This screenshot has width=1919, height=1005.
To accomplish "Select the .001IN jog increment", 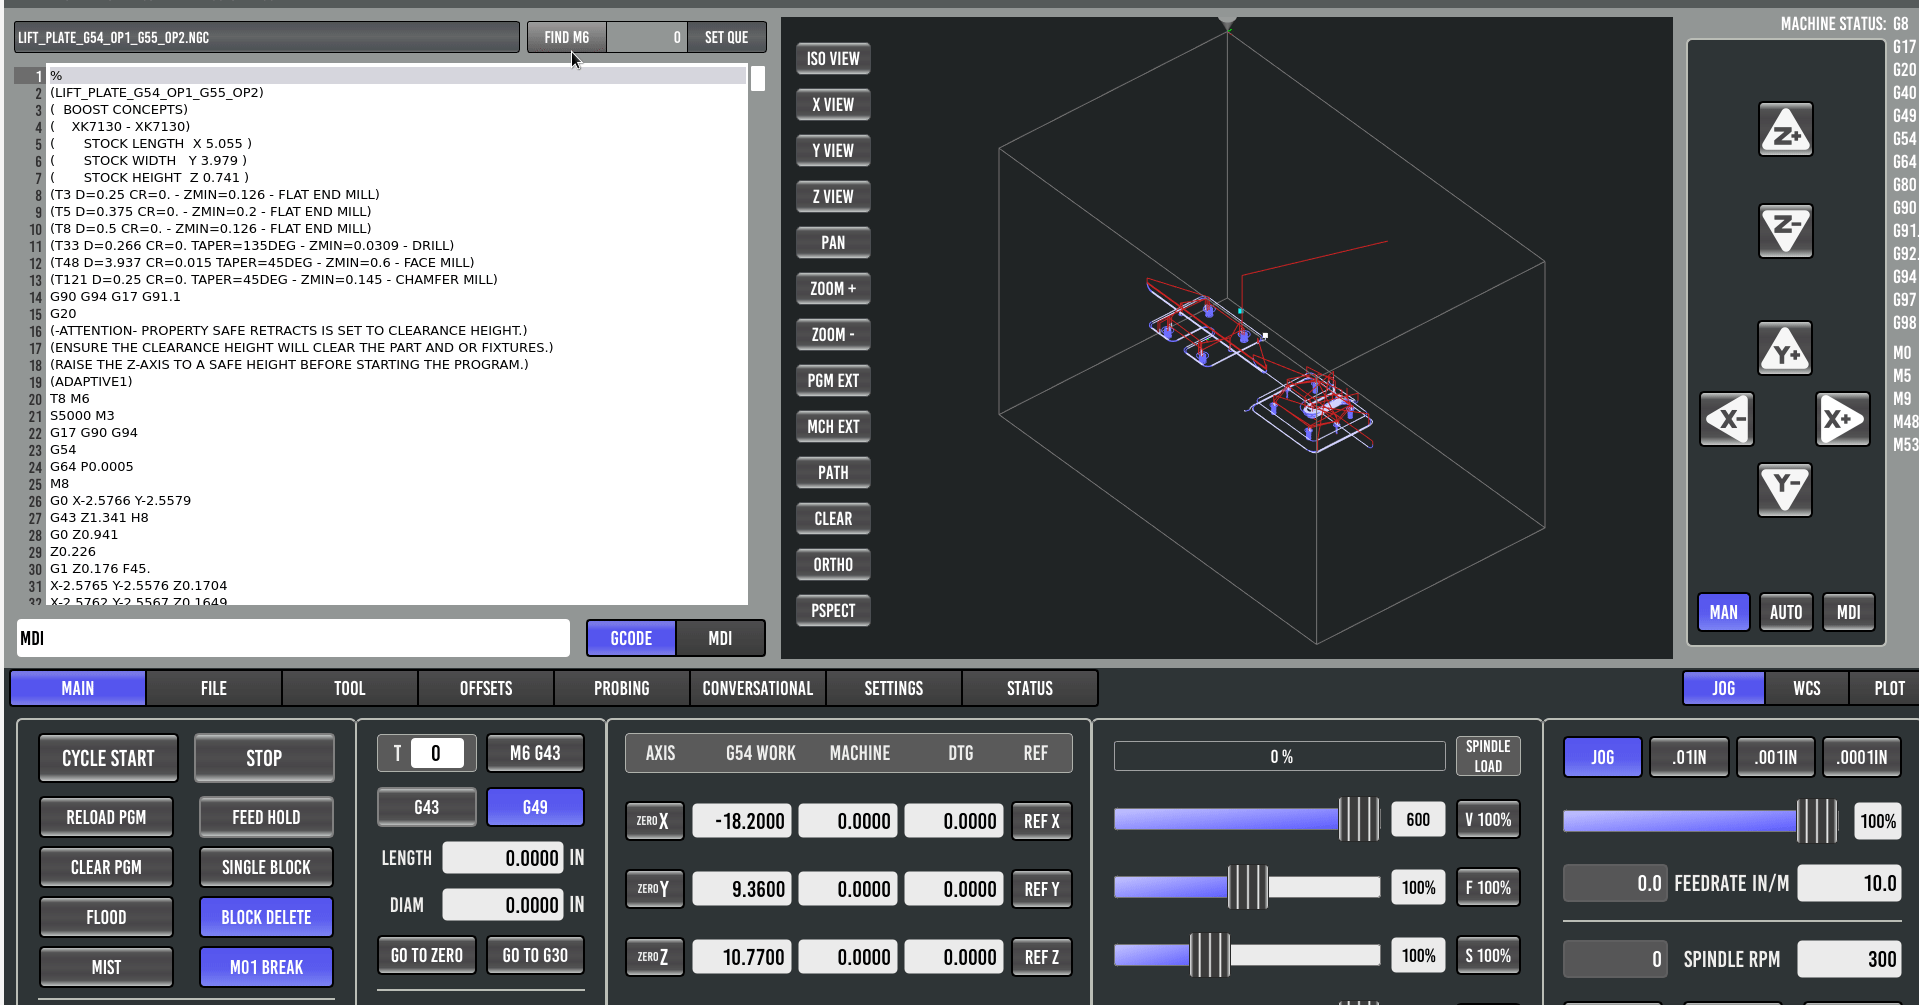I will coord(1776,757).
